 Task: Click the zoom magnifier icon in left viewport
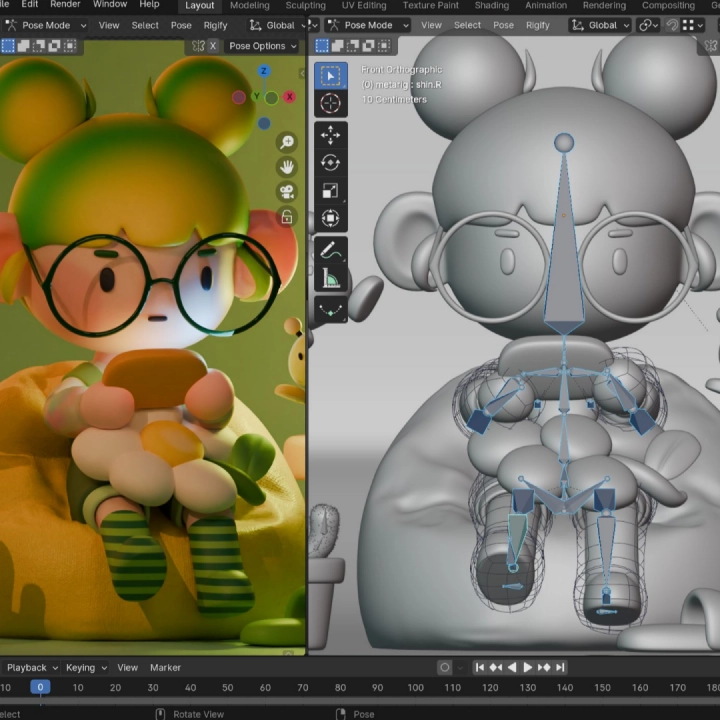tap(287, 142)
